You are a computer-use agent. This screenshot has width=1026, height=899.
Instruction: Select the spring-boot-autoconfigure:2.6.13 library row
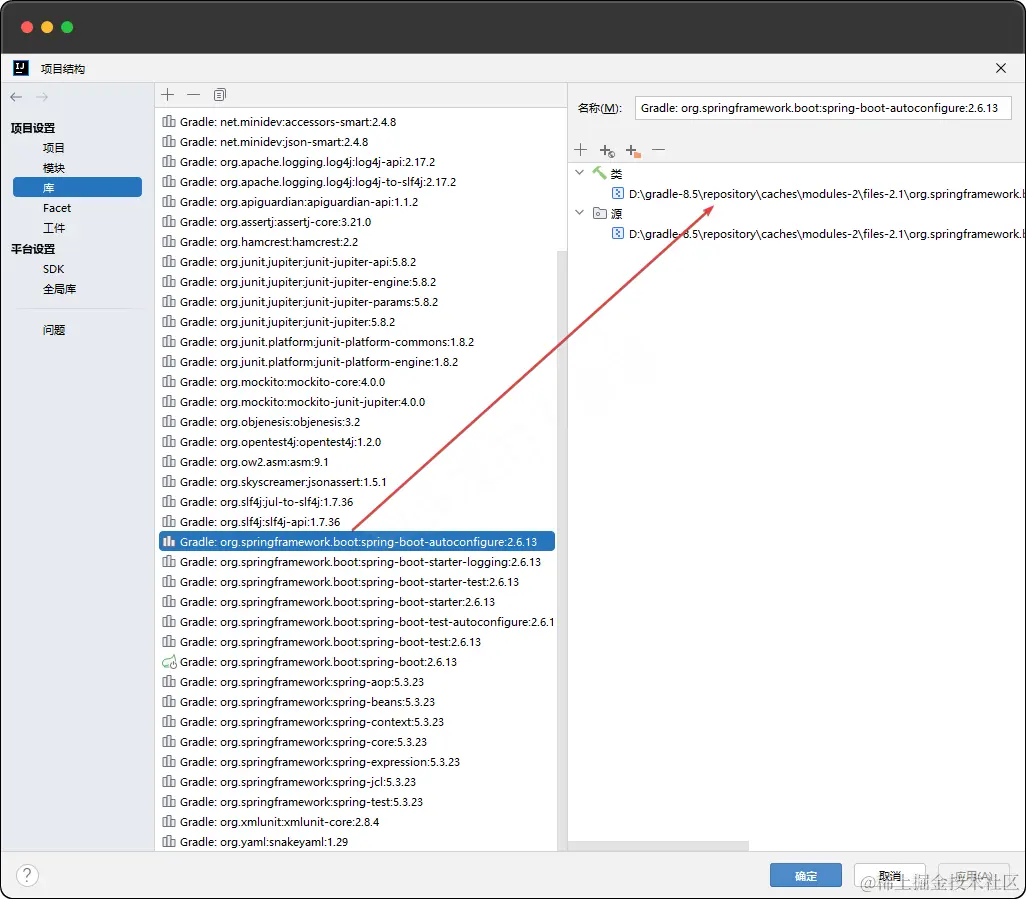pos(357,542)
